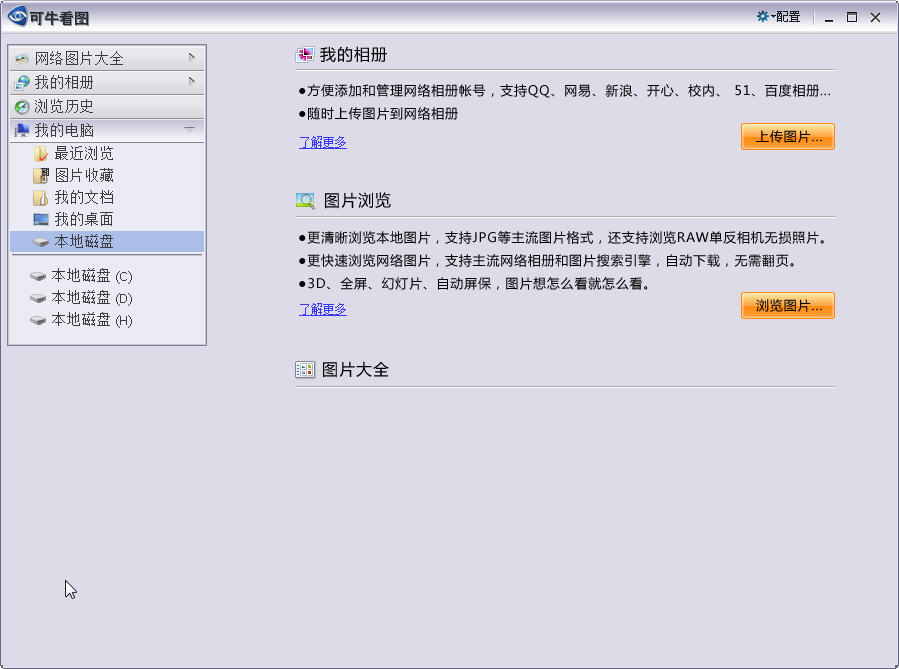The height and width of the screenshot is (669, 899).
Task: Click the 我的相册 section header icon
Action: click(305, 54)
